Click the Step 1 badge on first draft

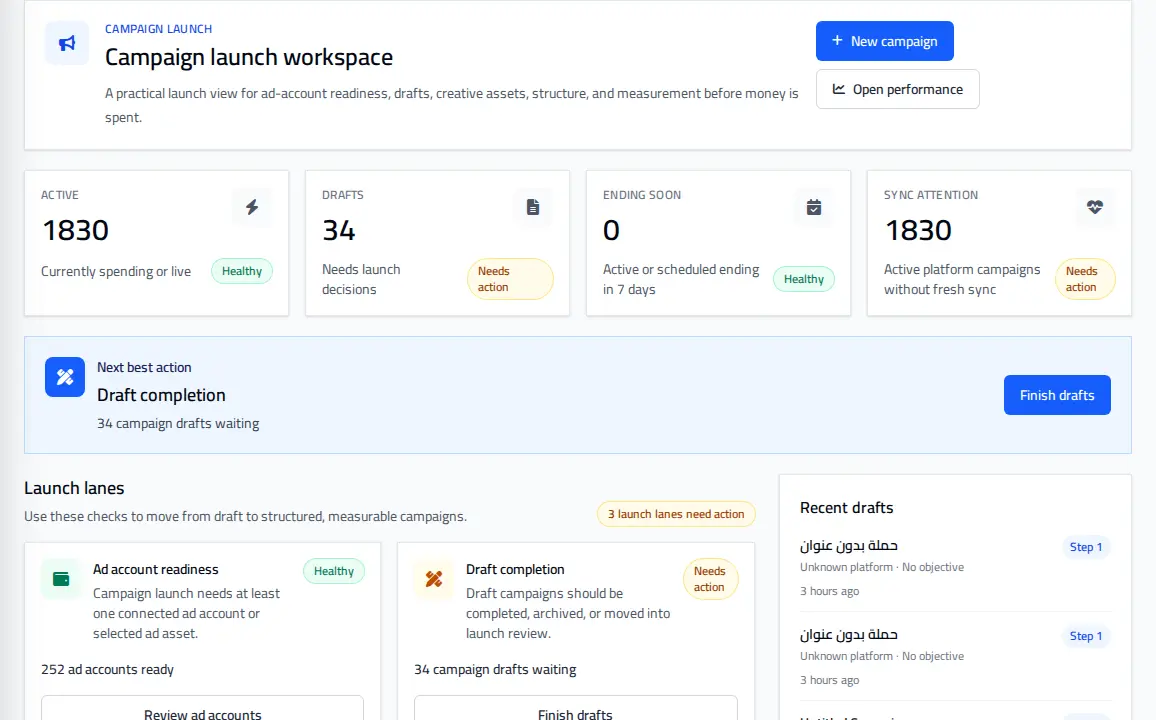[x=1086, y=547]
